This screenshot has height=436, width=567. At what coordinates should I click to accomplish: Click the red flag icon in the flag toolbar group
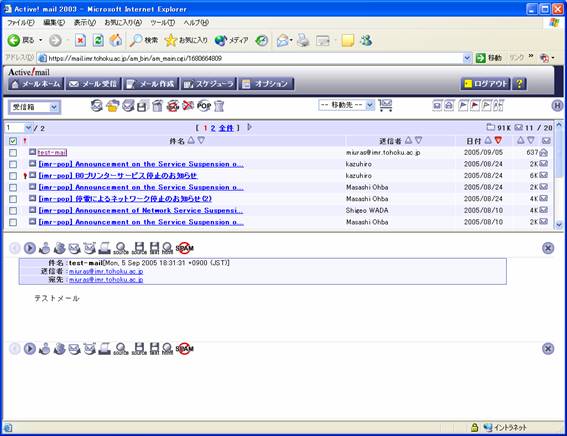pyautogui.click(x=474, y=106)
